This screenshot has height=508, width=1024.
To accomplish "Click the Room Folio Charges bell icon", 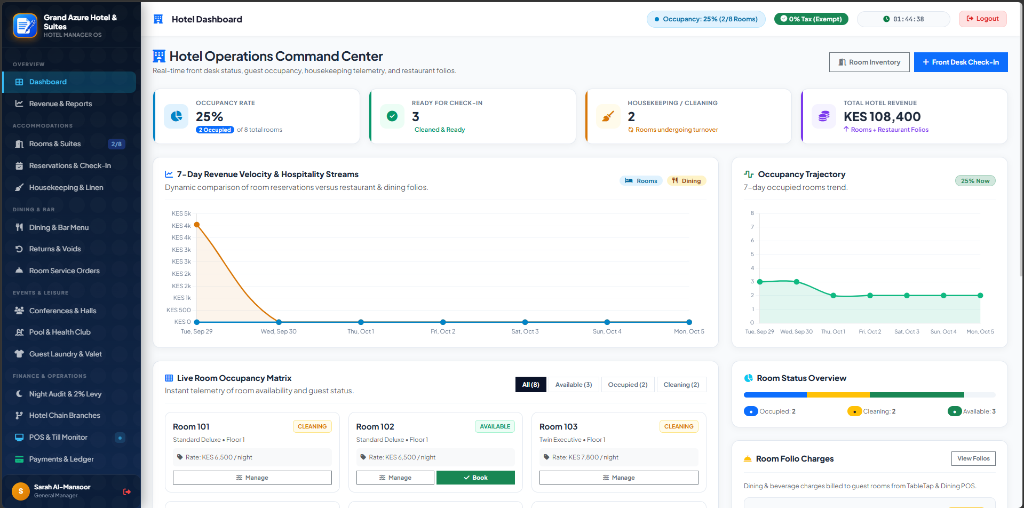I will click(748, 459).
